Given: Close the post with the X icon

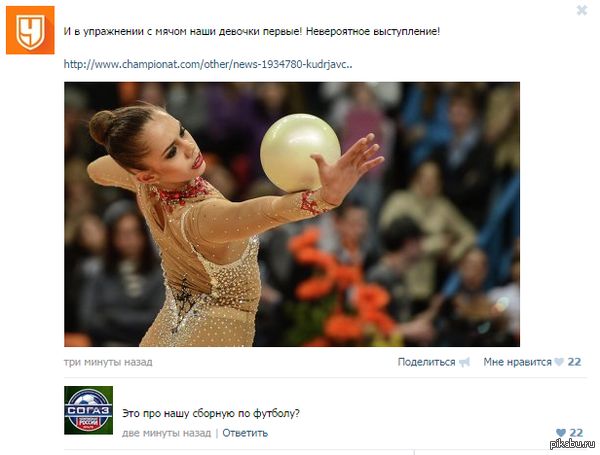Looking at the screenshot, I should point(582,10).
